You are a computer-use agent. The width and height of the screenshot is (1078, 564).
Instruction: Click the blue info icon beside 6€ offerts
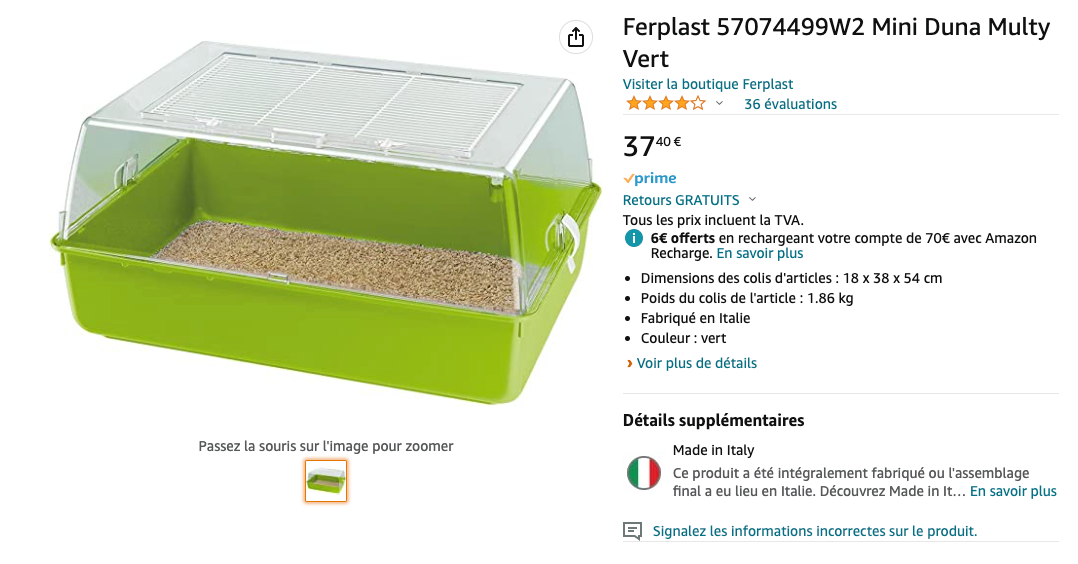click(633, 238)
